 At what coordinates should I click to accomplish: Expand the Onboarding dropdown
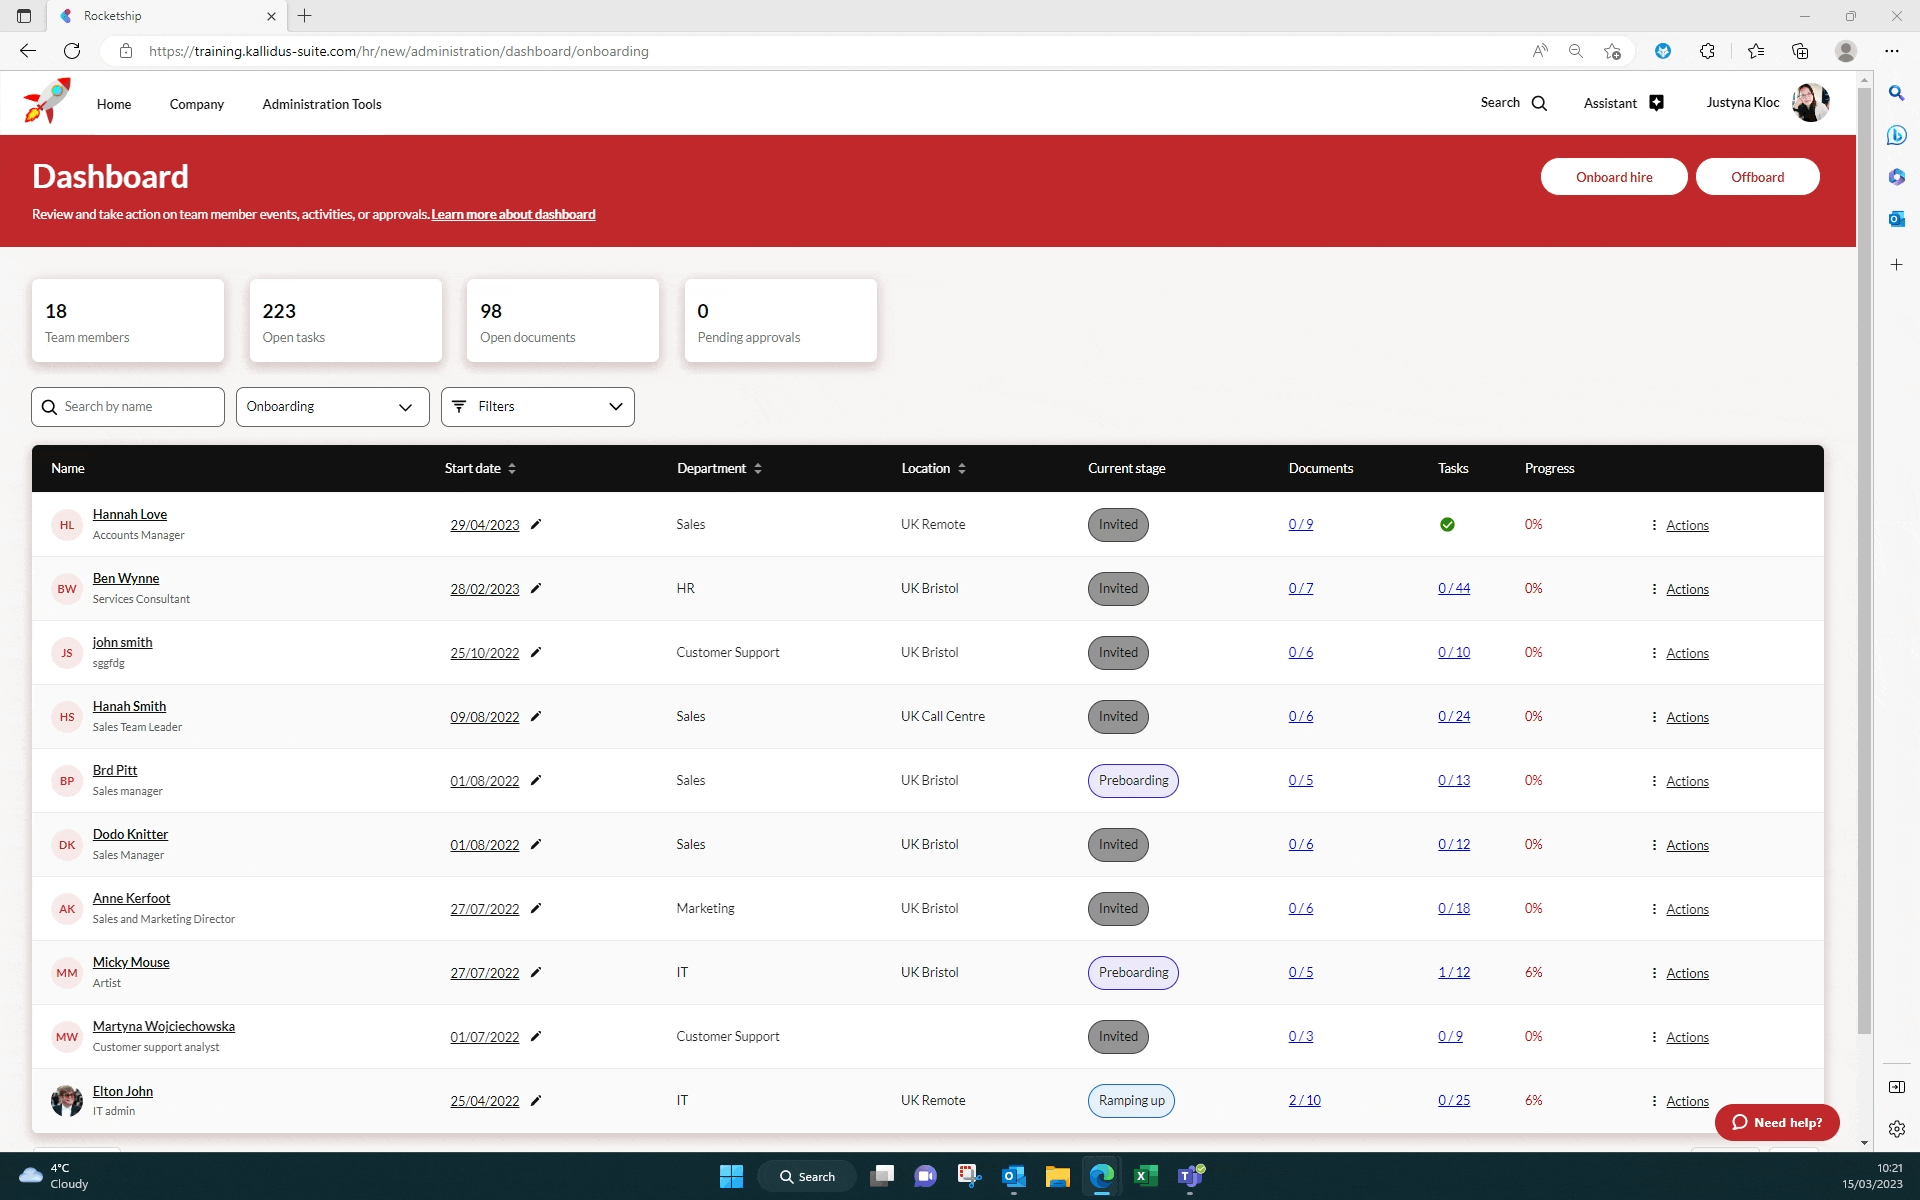[x=332, y=407]
